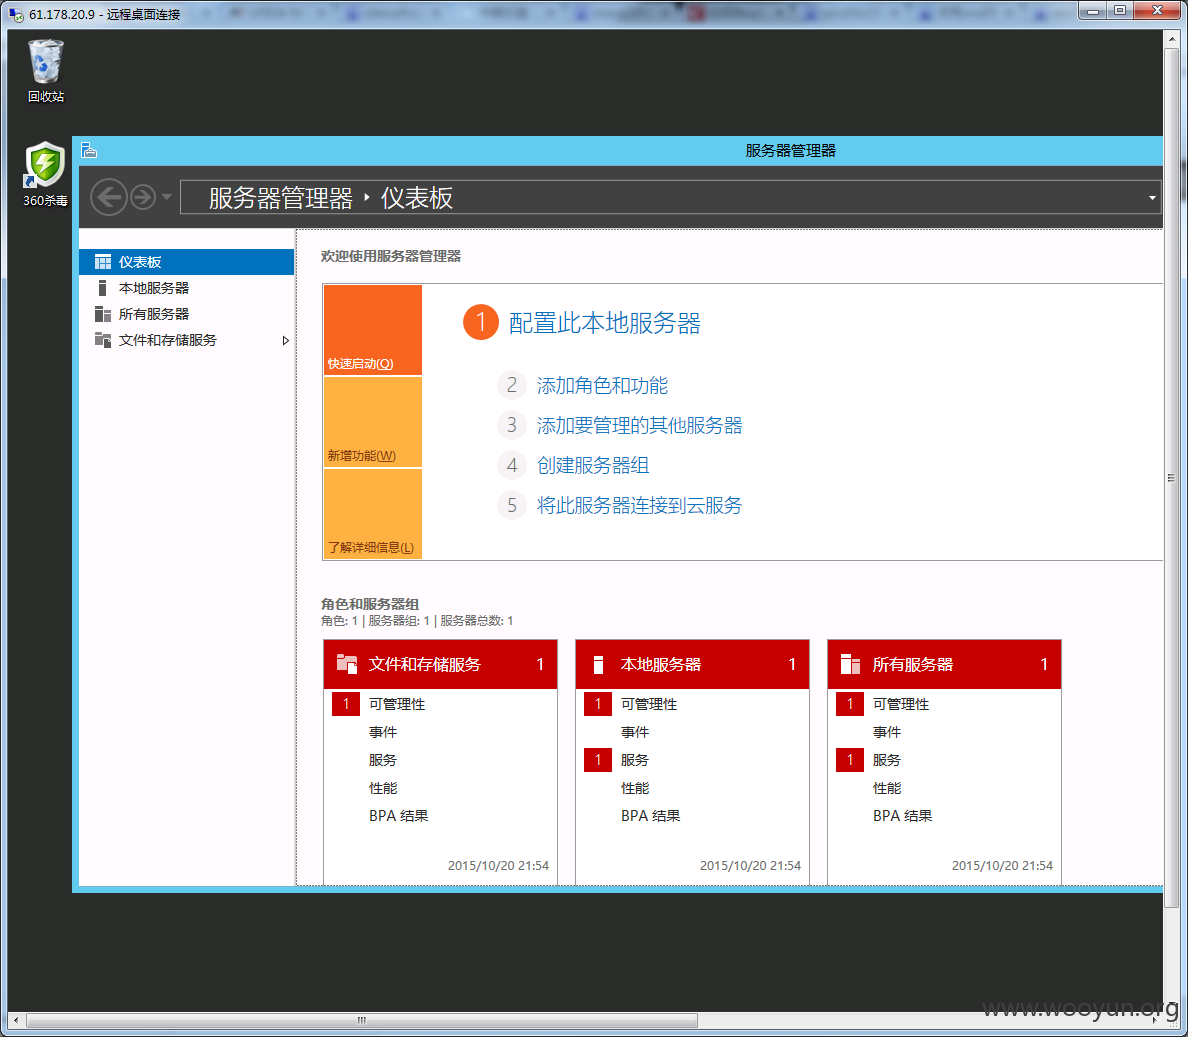The height and width of the screenshot is (1037, 1188).
Task: Open 性能 under 所有服务器 tile
Action: tap(886, 788)
